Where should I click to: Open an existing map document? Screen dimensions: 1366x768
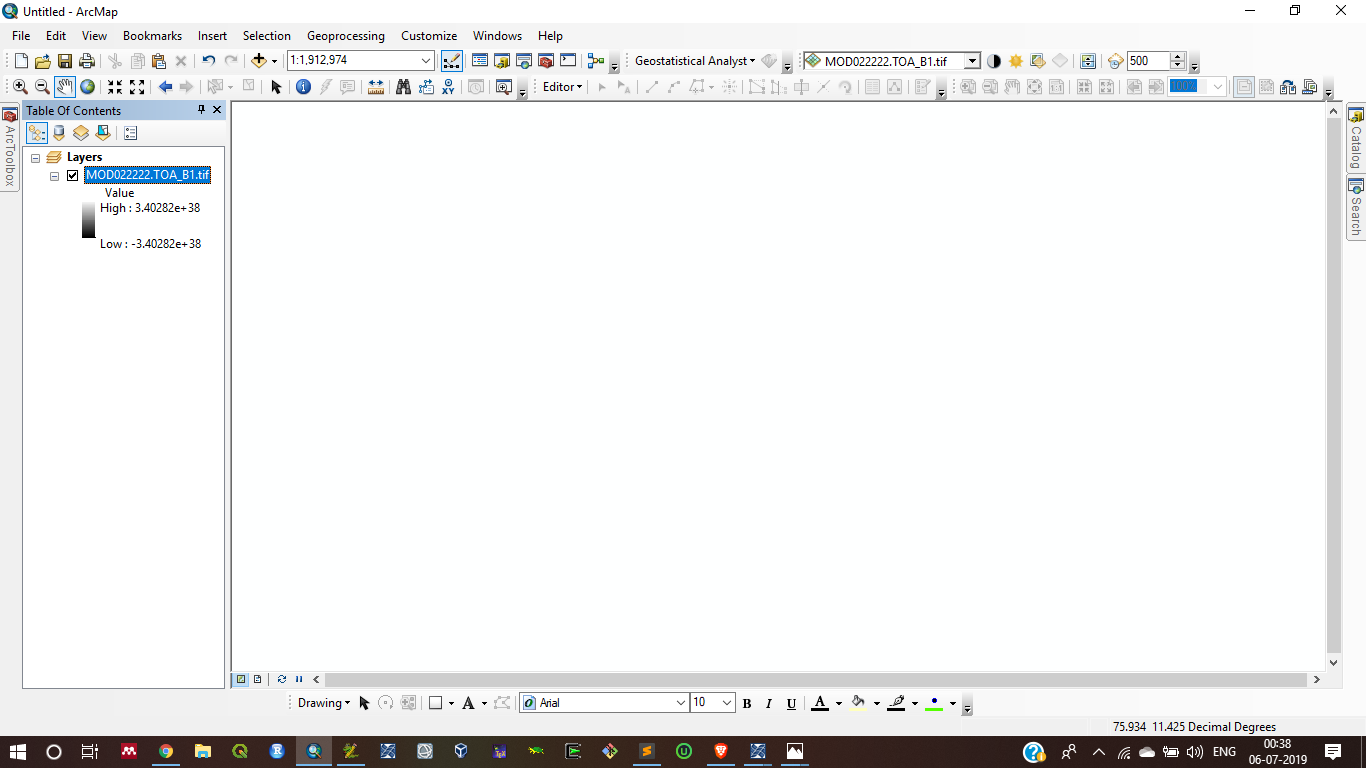click(43, 61)
